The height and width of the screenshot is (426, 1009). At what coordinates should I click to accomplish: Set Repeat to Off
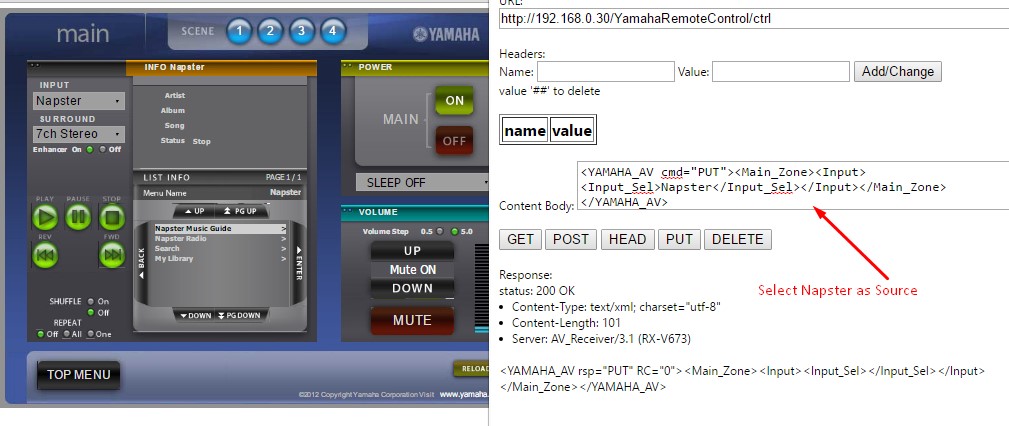pyautogui.click(x=41, y=333)
